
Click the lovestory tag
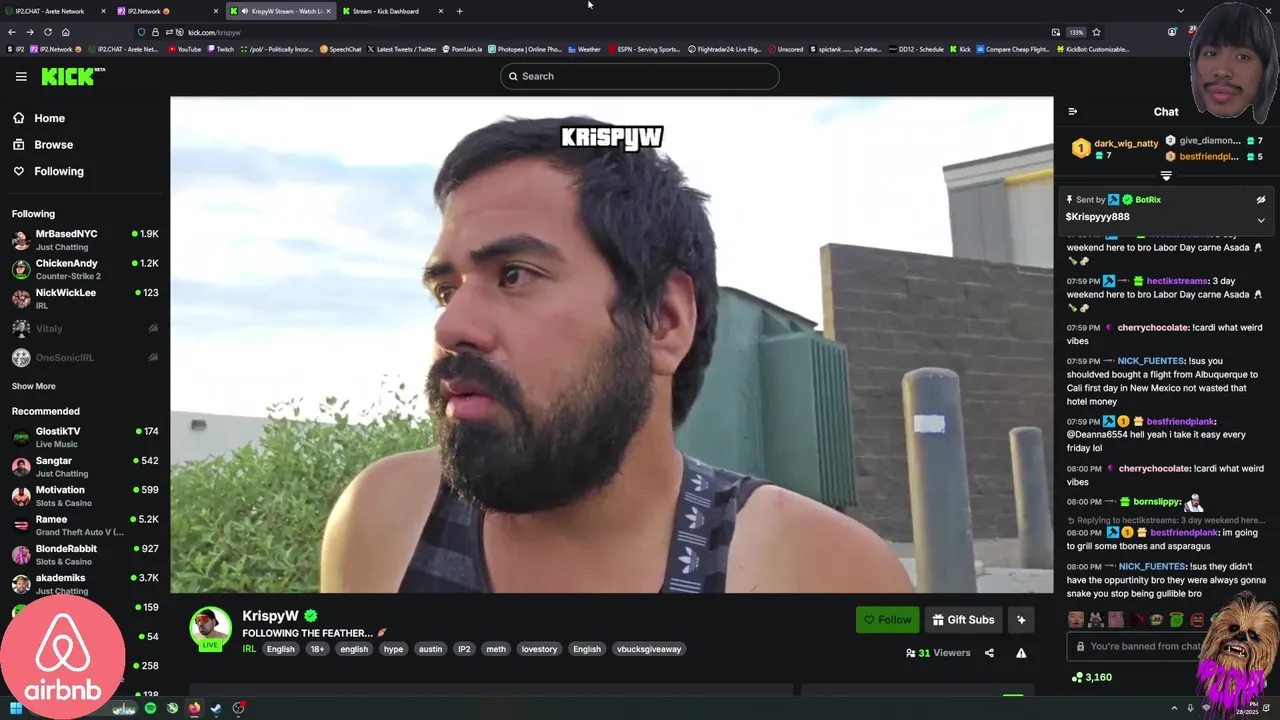(x=539, y=649)
